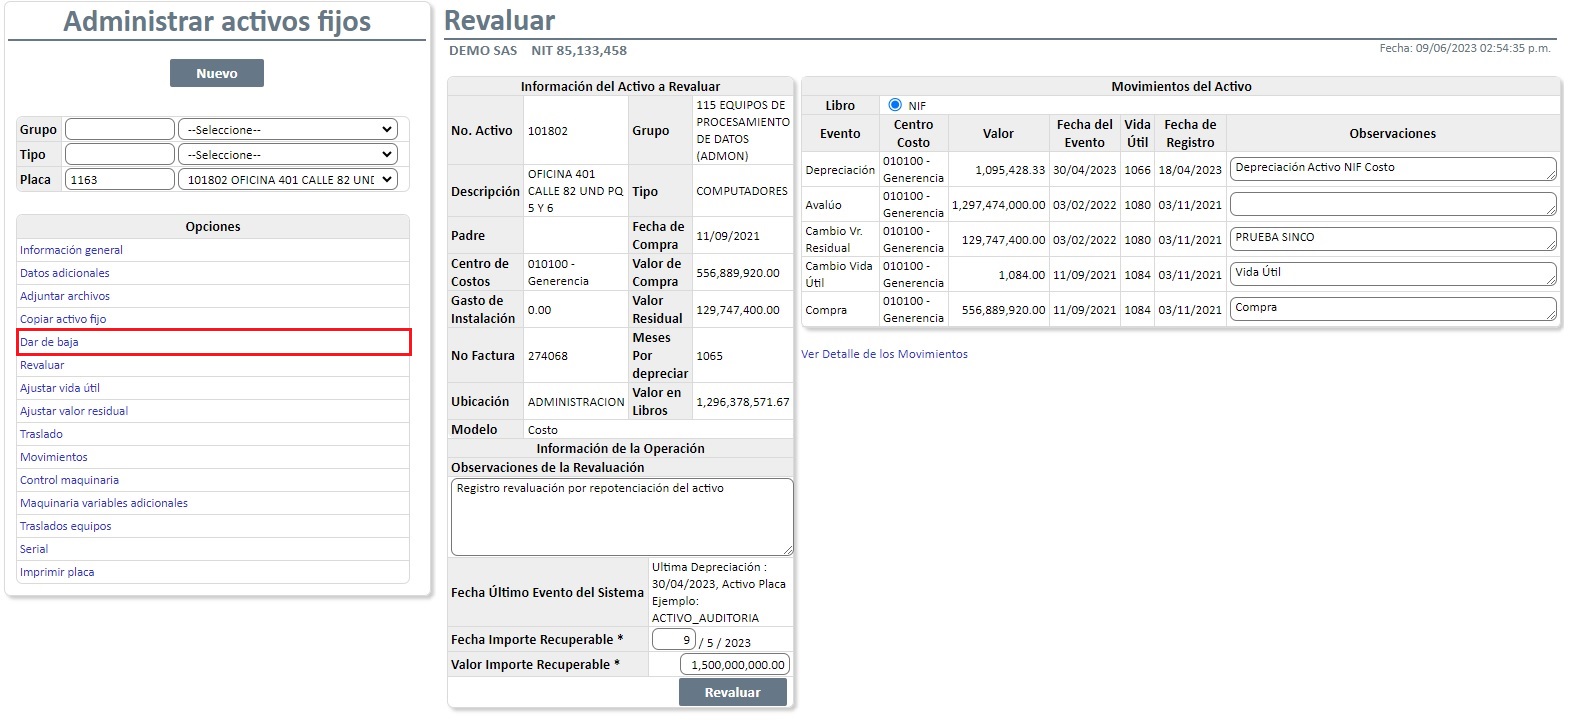
Task: Click the 'Compra' observation field
Action: pos(1393,309)
